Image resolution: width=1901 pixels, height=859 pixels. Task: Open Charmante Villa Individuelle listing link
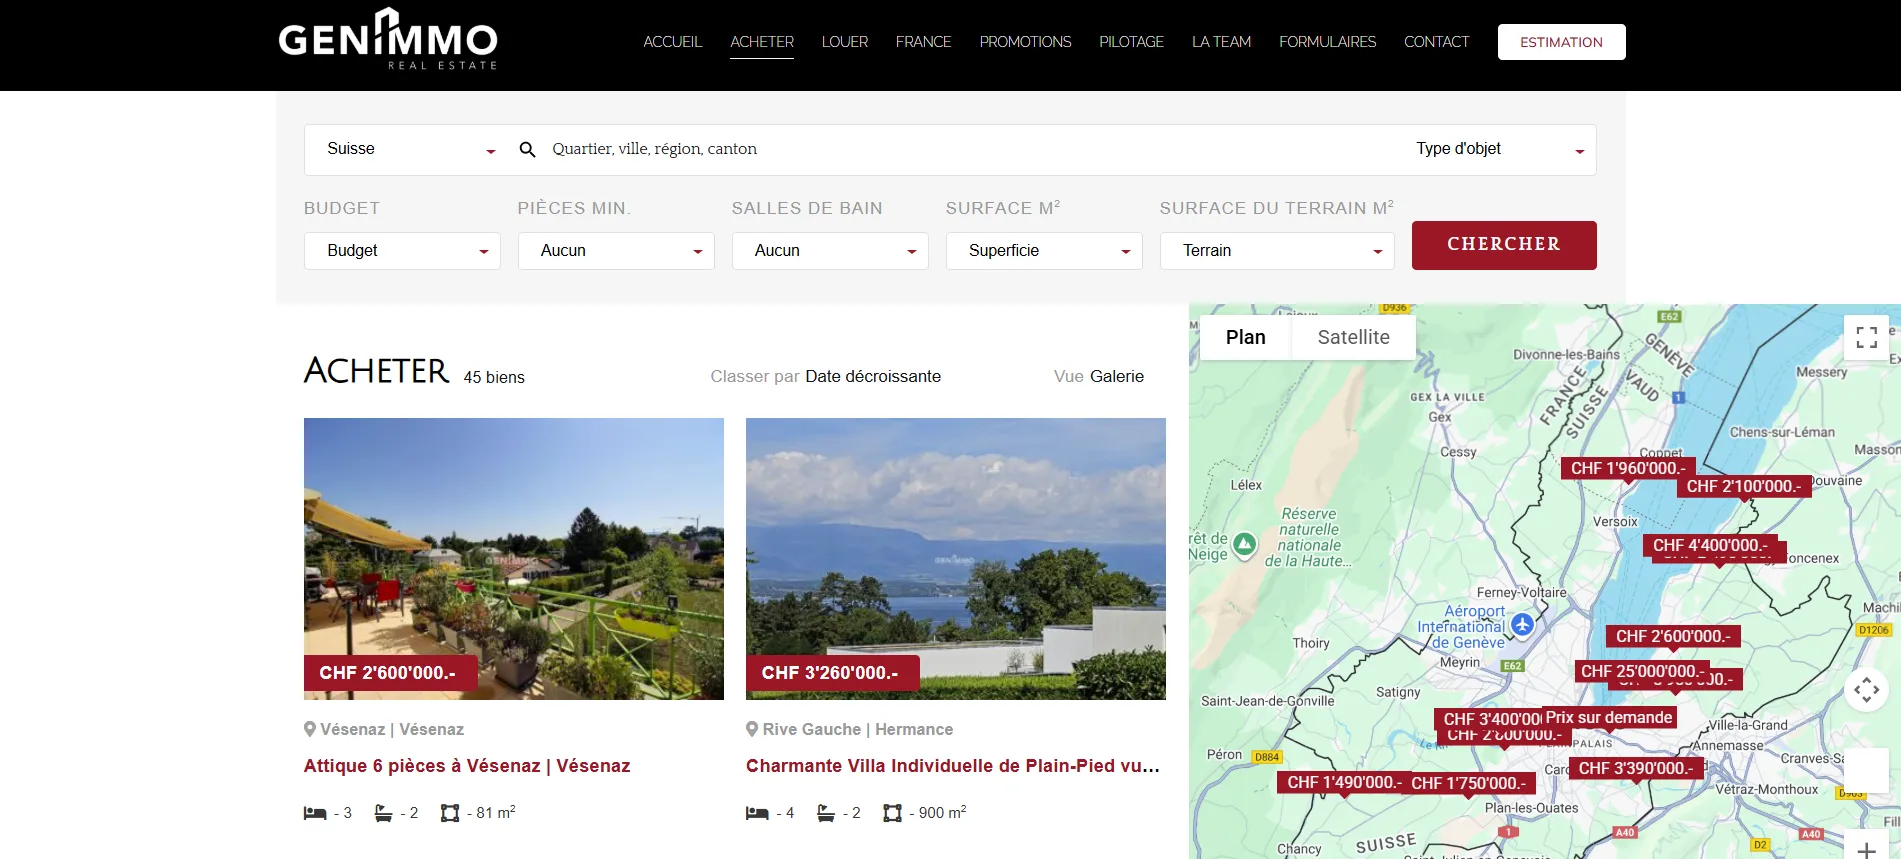[x=953, y=766]
